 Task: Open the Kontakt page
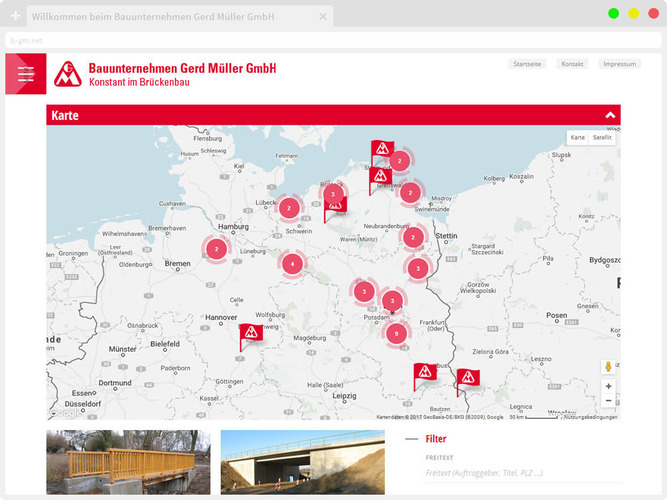pos(572,64)
